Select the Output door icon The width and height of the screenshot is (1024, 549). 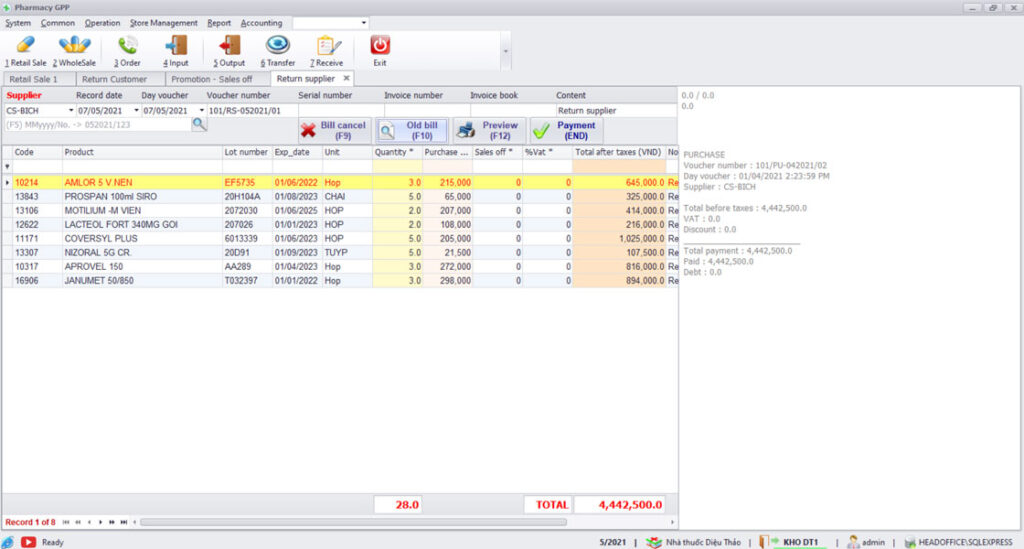tap(230, 46)
